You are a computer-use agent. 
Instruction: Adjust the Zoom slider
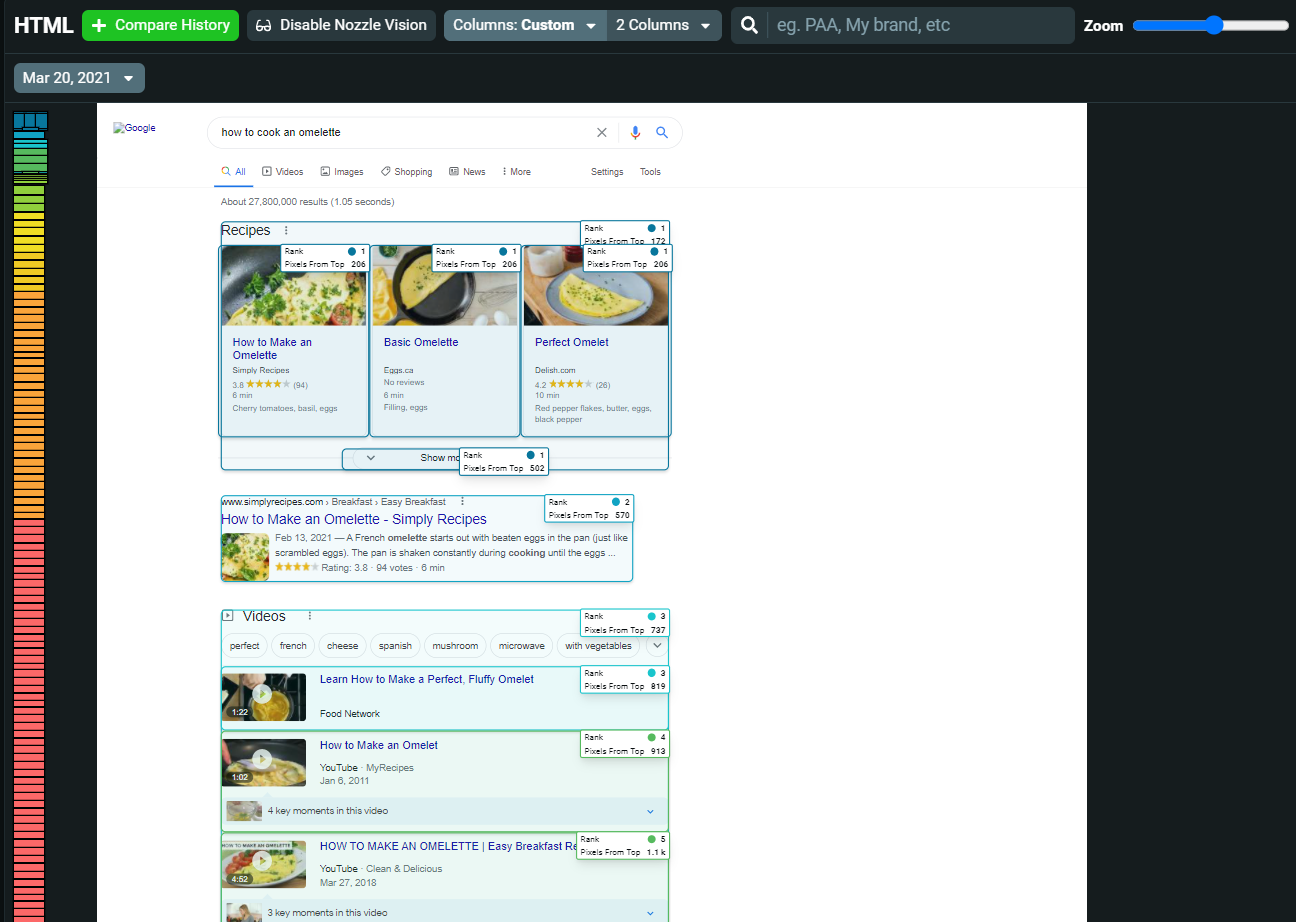[x=1211, y=25]
